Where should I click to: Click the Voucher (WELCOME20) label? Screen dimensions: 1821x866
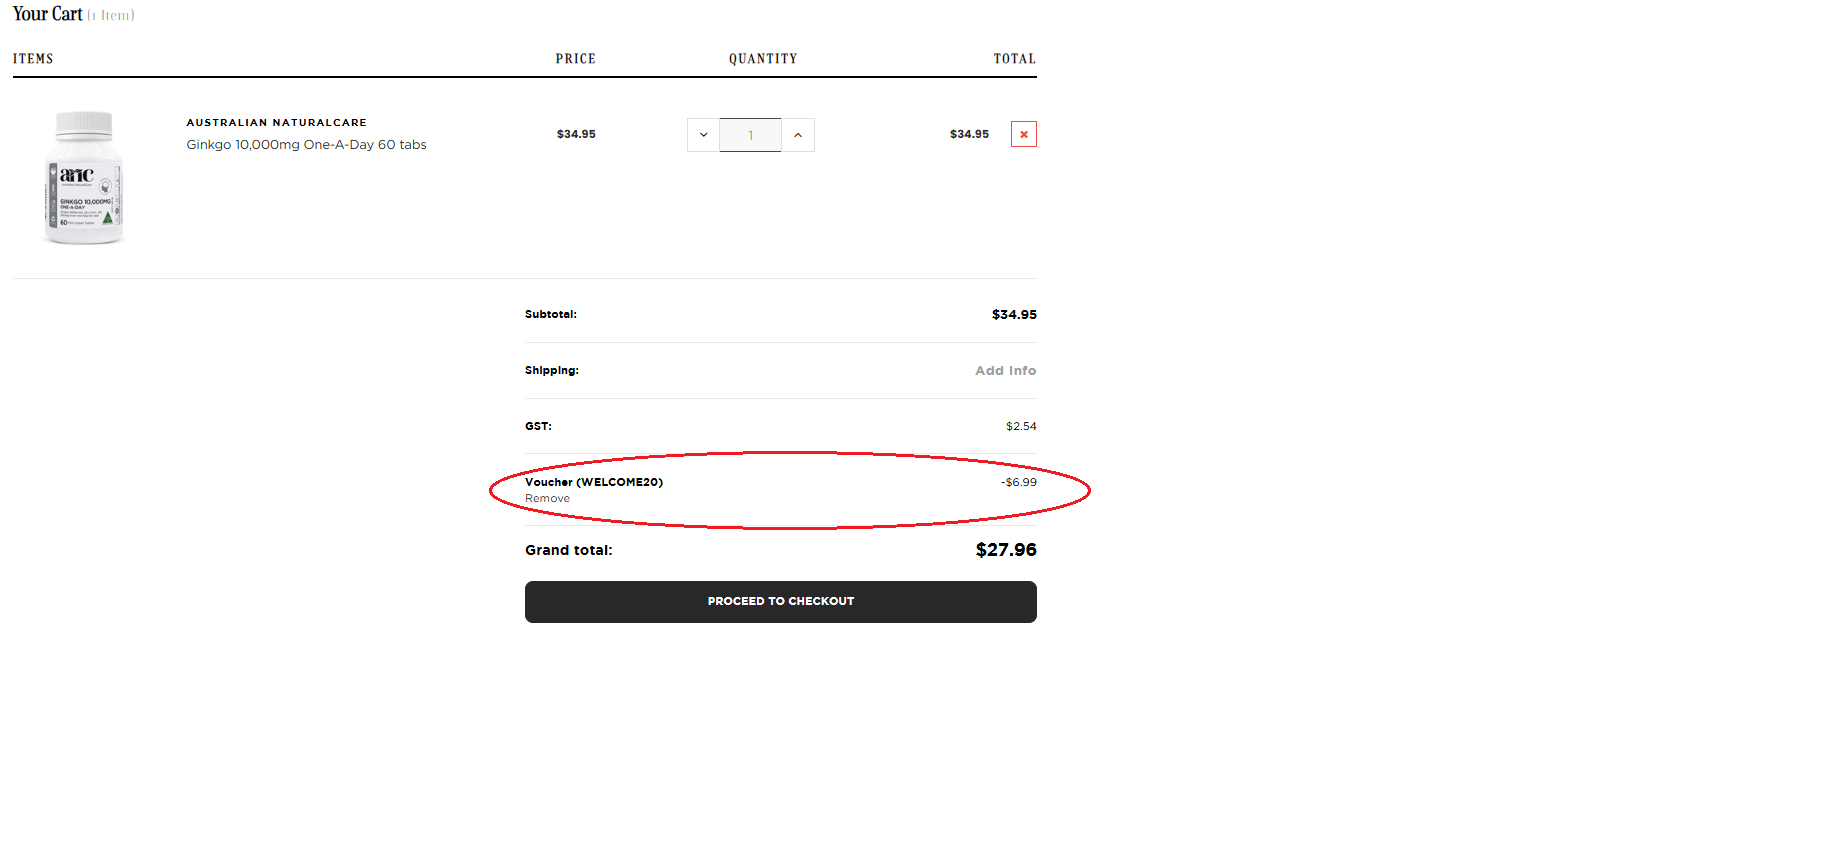[595, 481]
